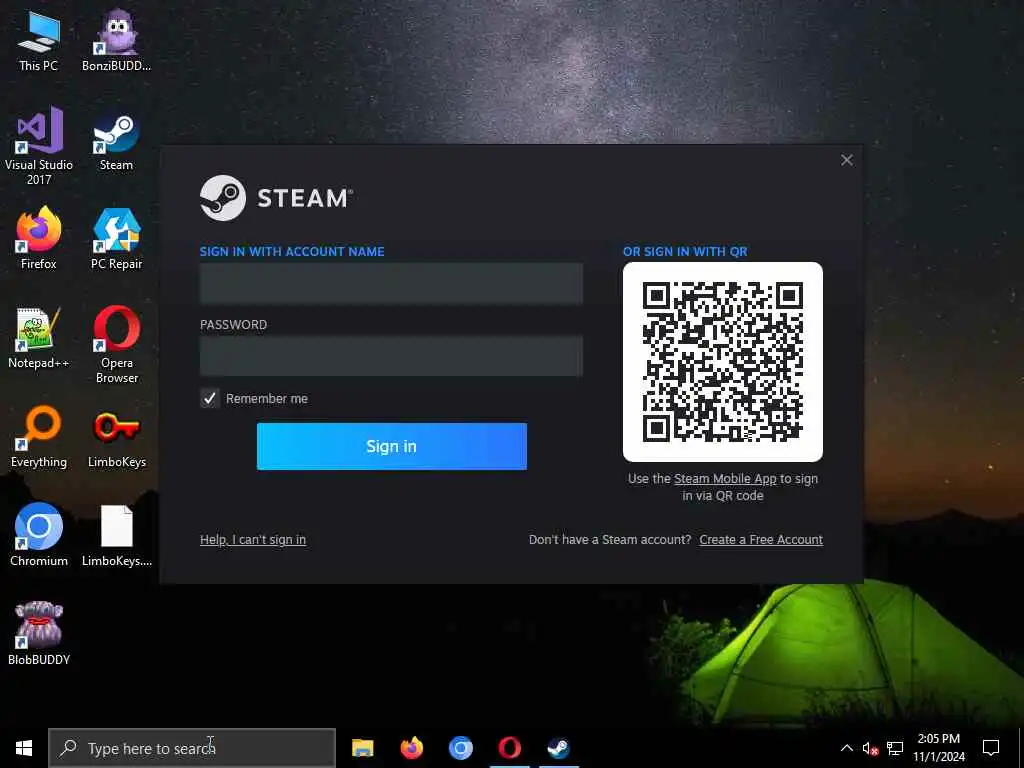Open the taskbar clock and date

938,748
